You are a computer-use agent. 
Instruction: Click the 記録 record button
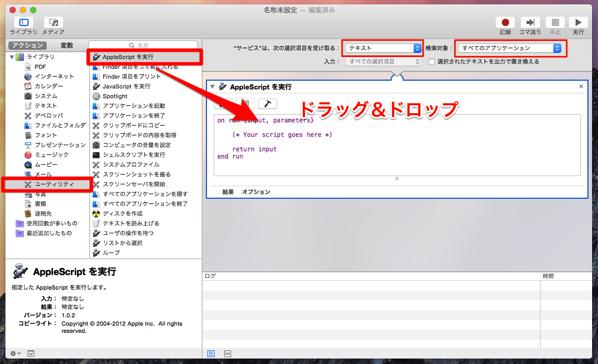tap(505, 23)
